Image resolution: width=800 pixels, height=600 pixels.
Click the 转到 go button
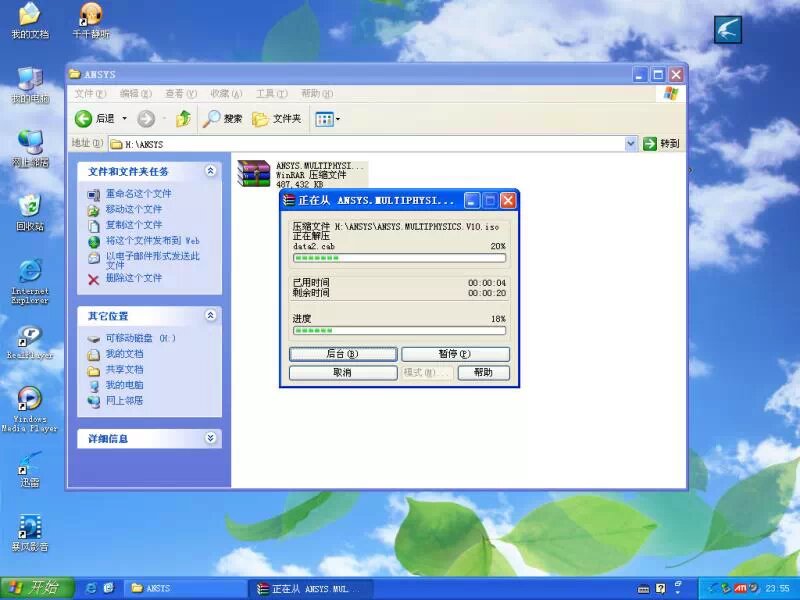tap(661, 144)
